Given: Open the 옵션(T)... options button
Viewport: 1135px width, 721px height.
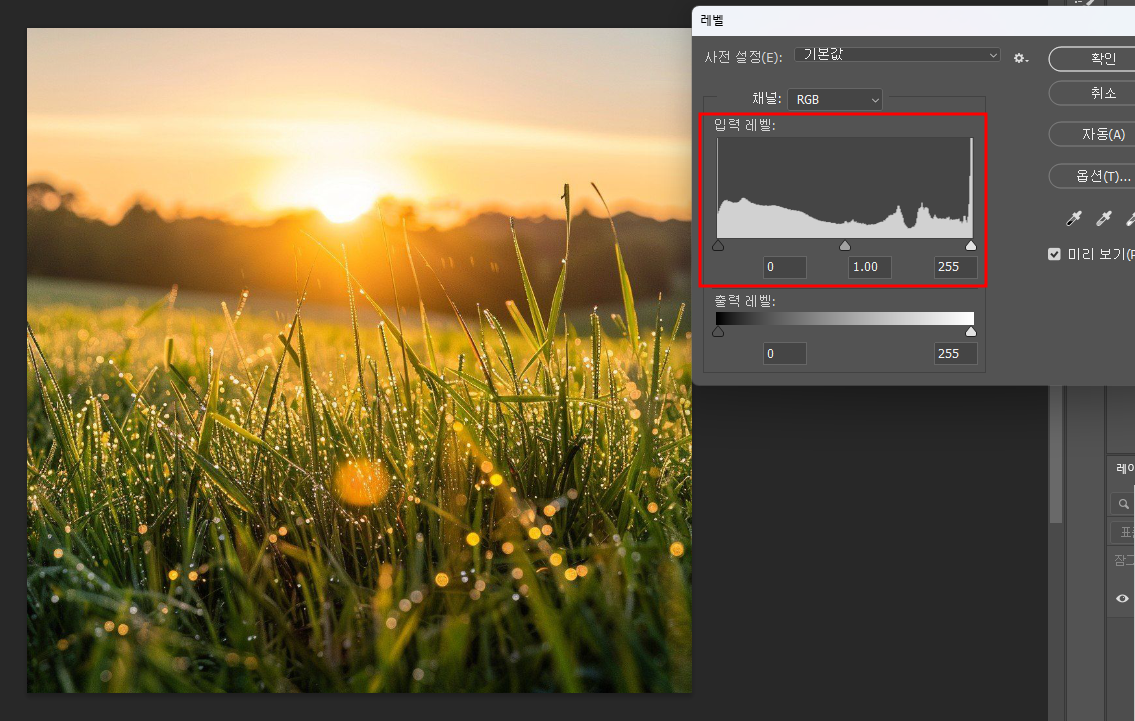Looking at the screenshot, I should (1092, 176).
